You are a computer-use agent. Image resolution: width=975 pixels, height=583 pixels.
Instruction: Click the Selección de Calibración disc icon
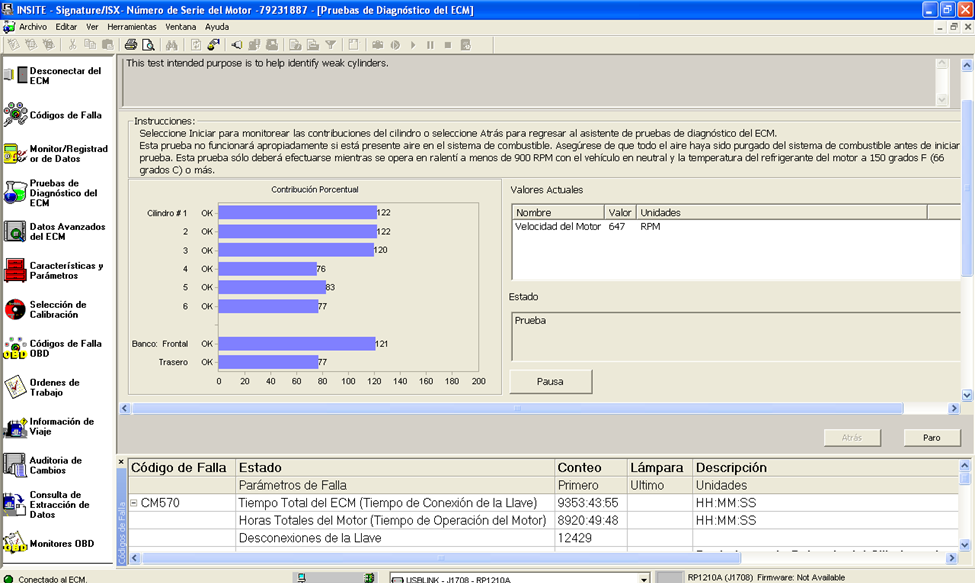pos(16,309)
